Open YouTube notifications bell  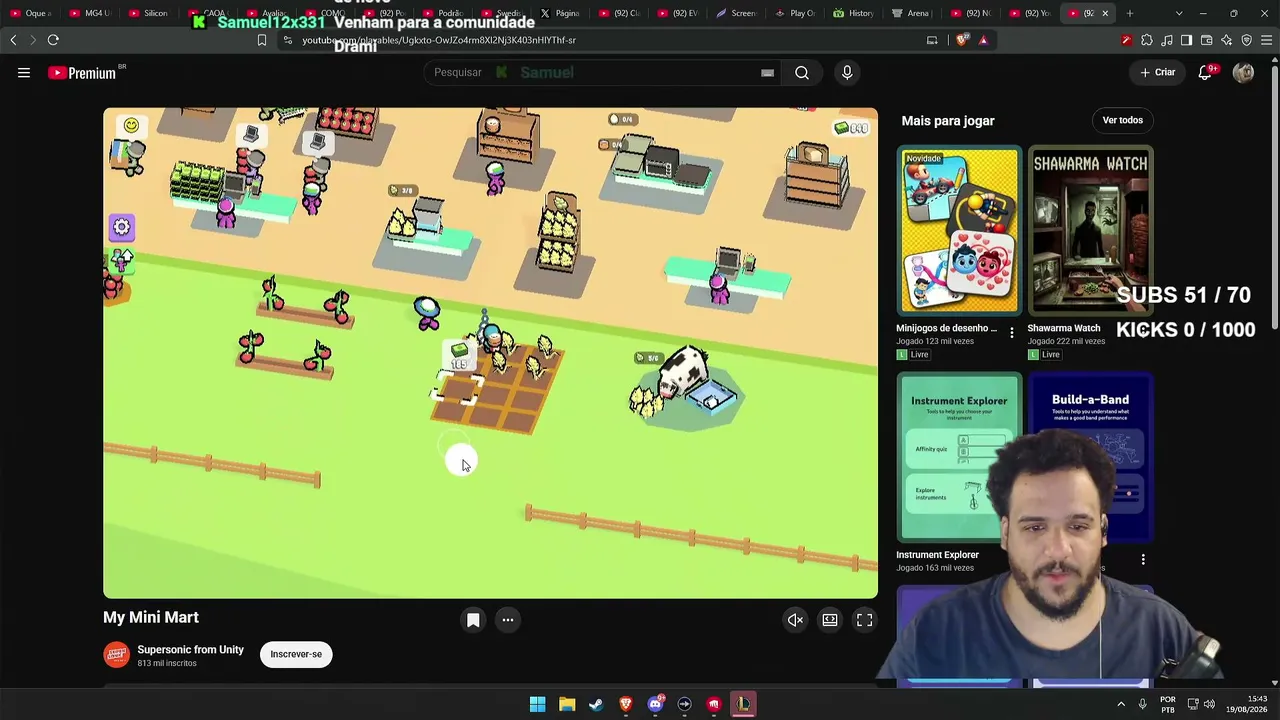coord(1205,72)
